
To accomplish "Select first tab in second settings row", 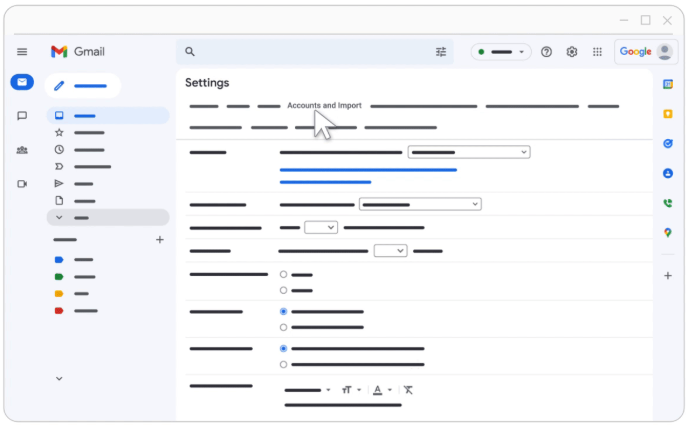I will point(216,127).
